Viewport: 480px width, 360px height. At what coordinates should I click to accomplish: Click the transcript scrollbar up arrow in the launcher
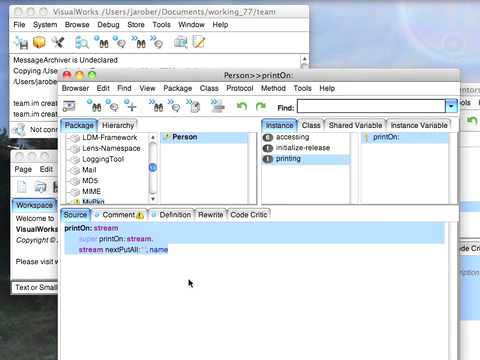click(x=304, y=59)
